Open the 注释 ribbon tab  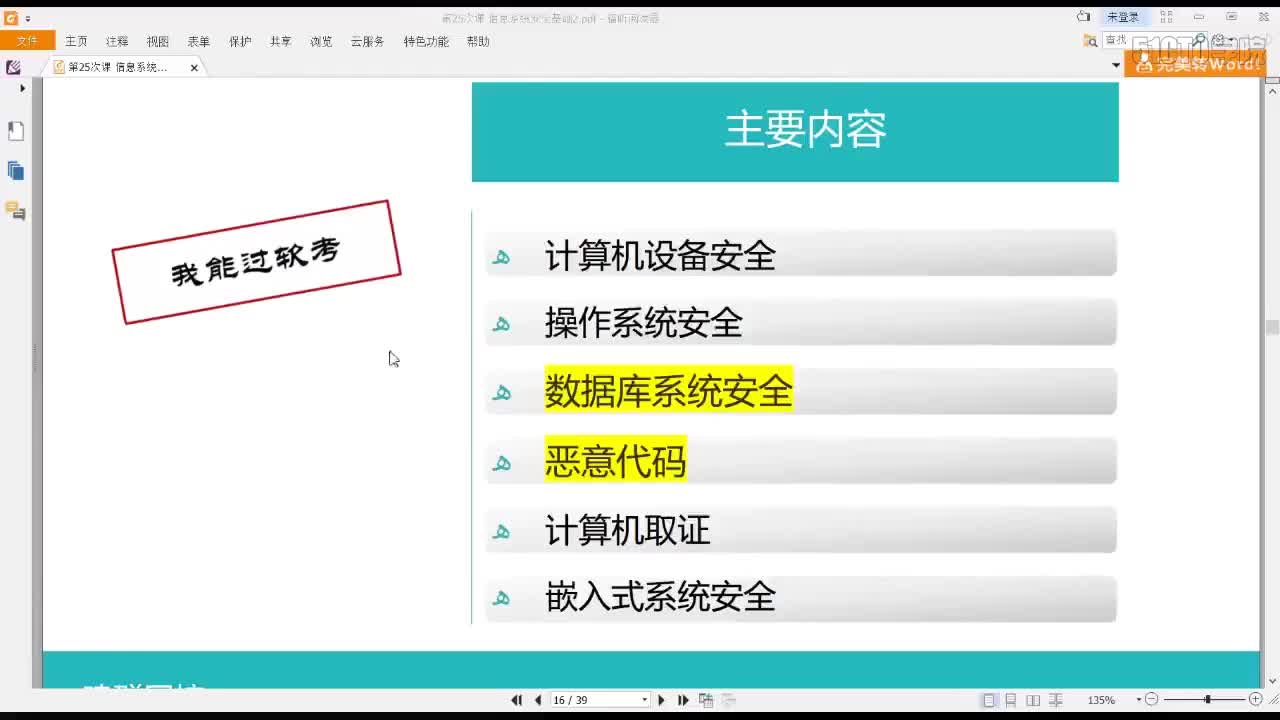point(117,41)
